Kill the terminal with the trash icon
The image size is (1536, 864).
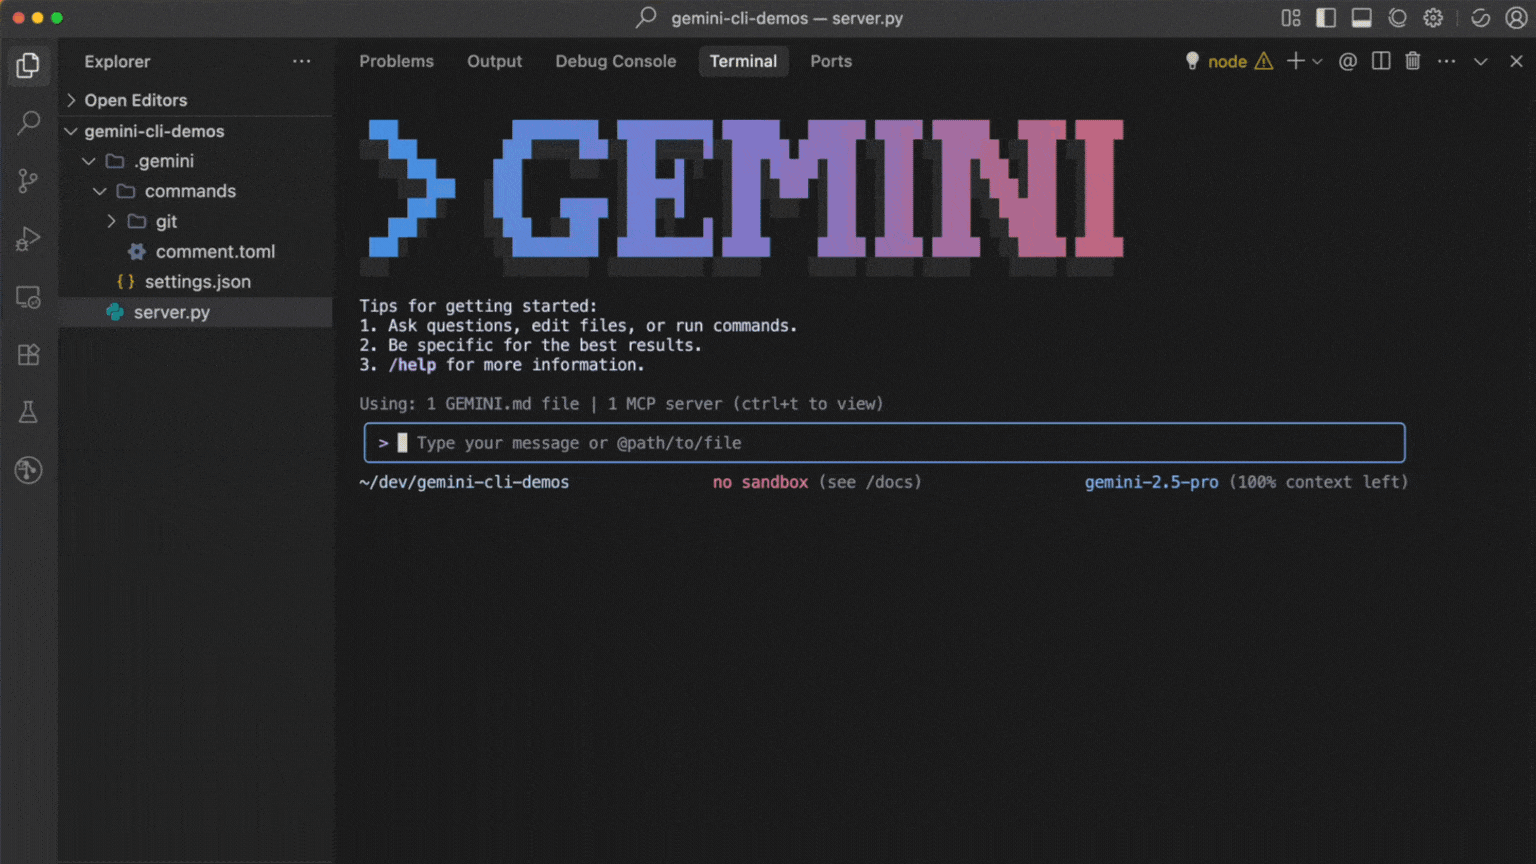point(1412,61)
